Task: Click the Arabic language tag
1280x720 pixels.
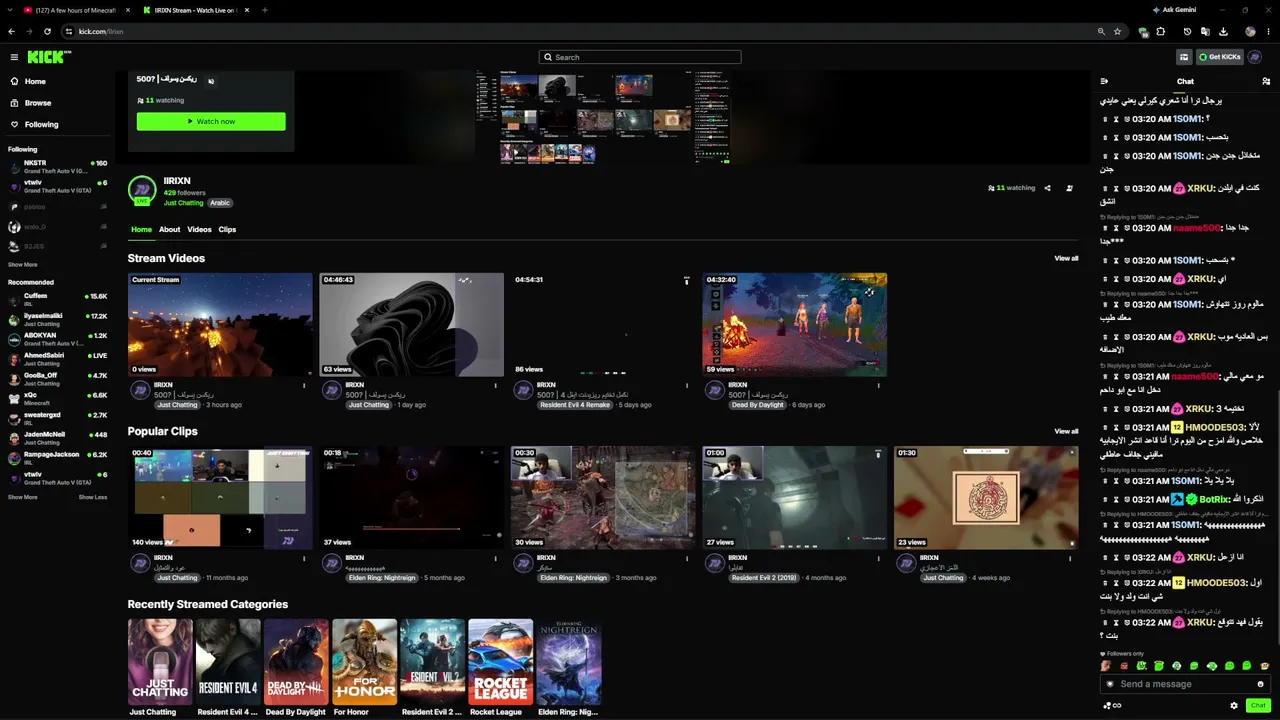Action: (219, 203)
